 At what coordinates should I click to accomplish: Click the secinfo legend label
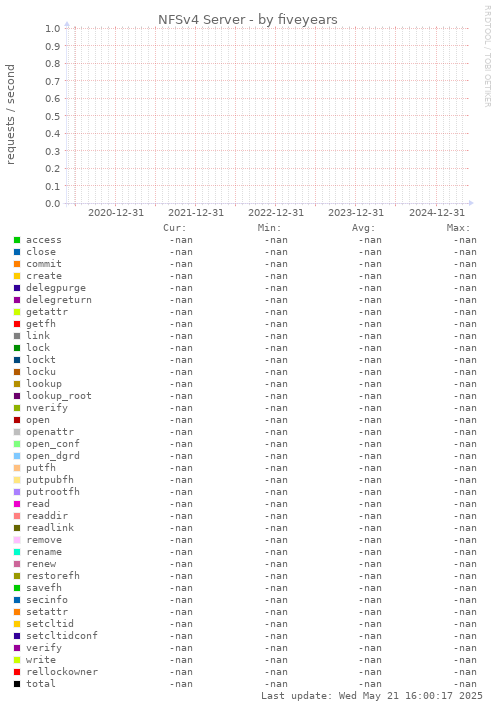click(x=47, y=600)
